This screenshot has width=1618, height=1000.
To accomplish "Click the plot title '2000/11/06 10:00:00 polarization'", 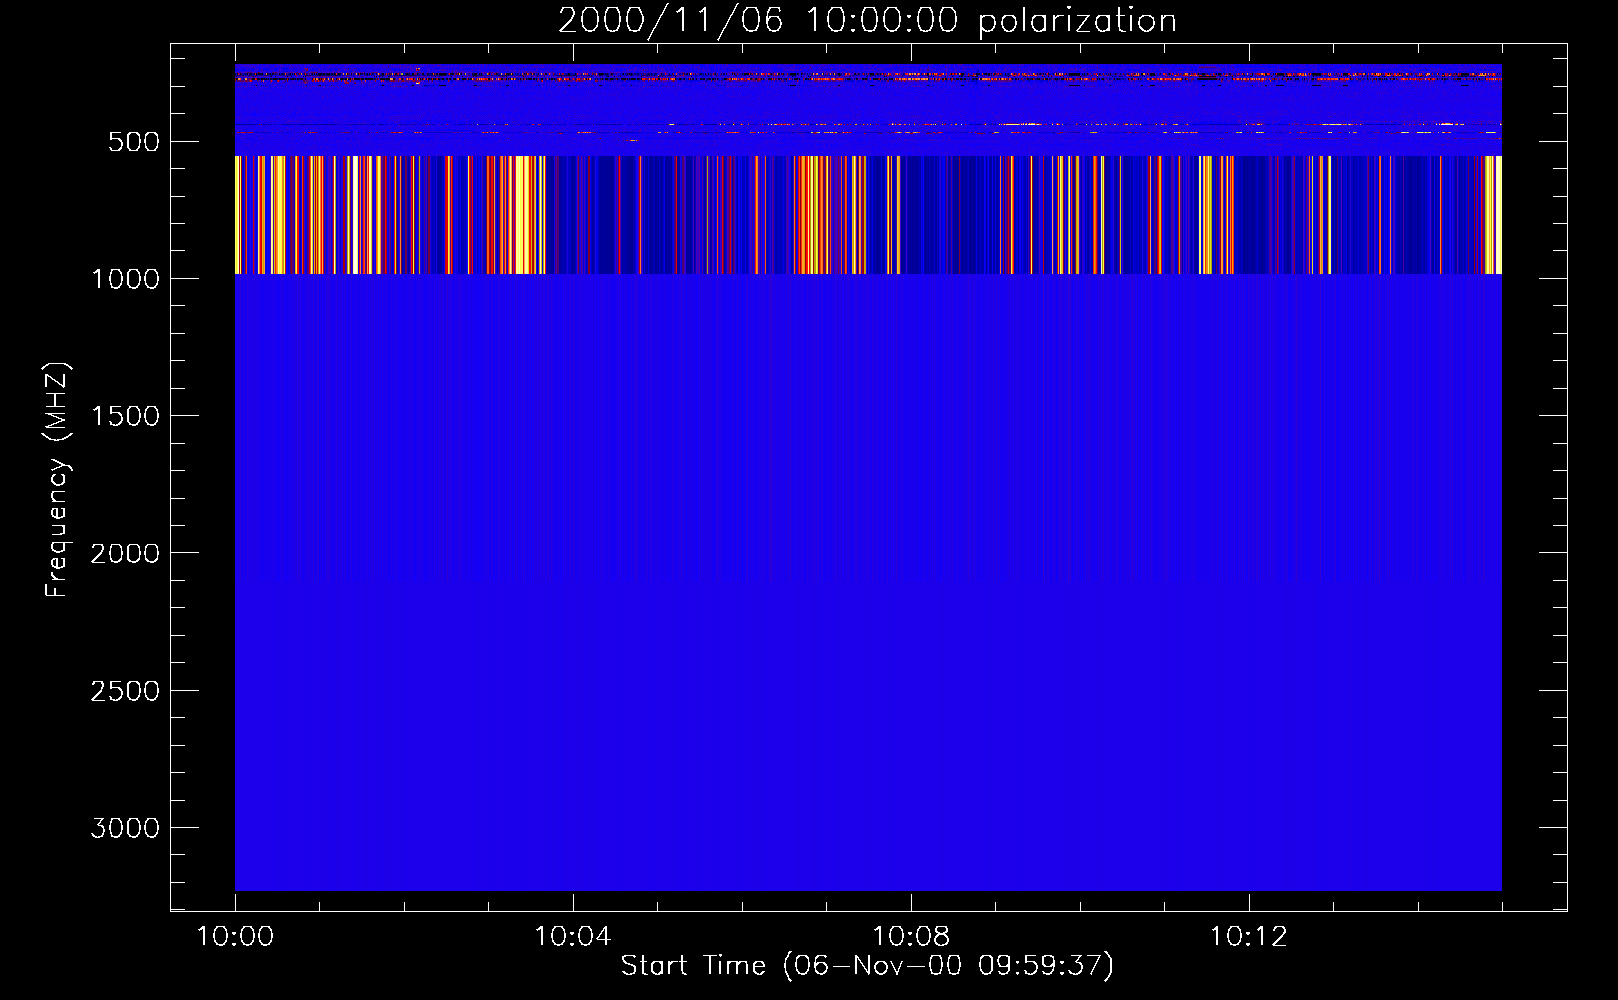I will coord(867,21).
